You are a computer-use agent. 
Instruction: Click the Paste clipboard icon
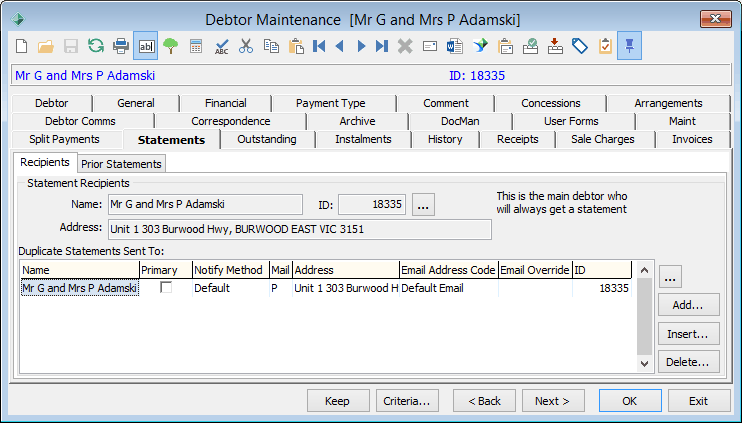[296, 46]
